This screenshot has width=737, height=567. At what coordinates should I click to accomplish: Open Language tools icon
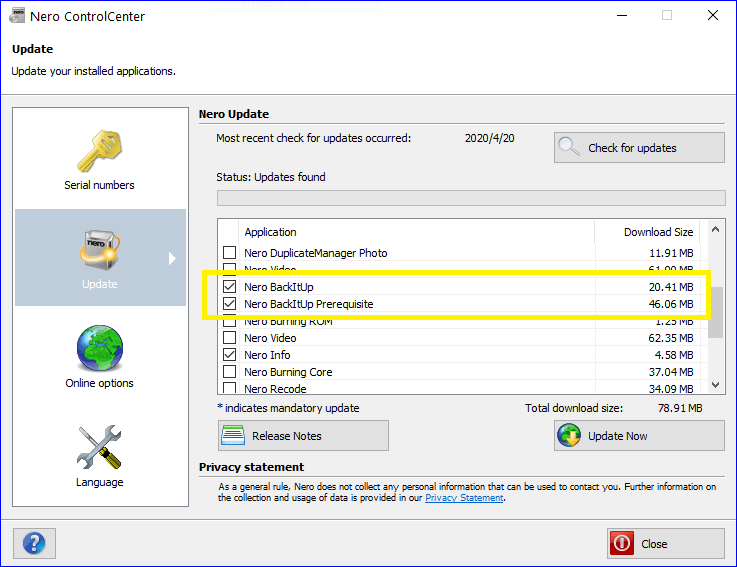pyautogui.click(x=100, y=447)
